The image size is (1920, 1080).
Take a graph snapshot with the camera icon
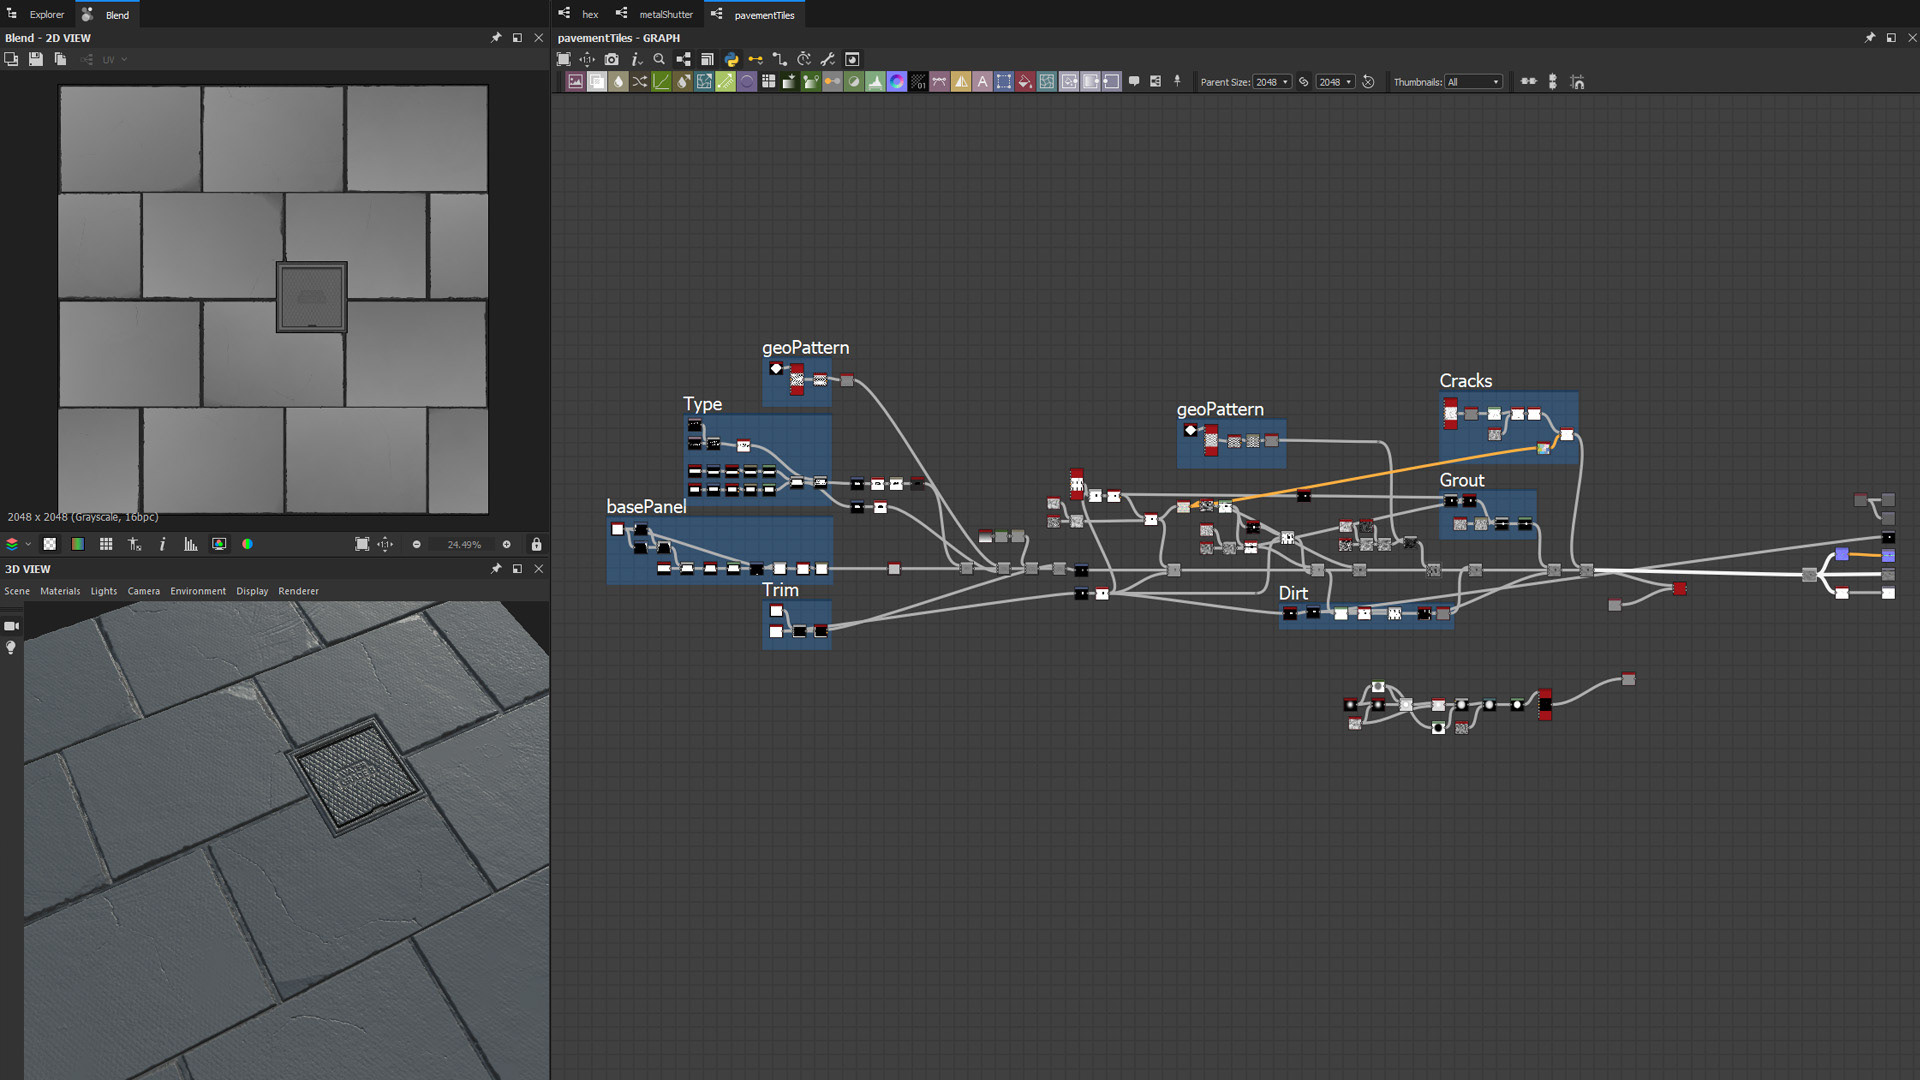(x=611, y=59)
